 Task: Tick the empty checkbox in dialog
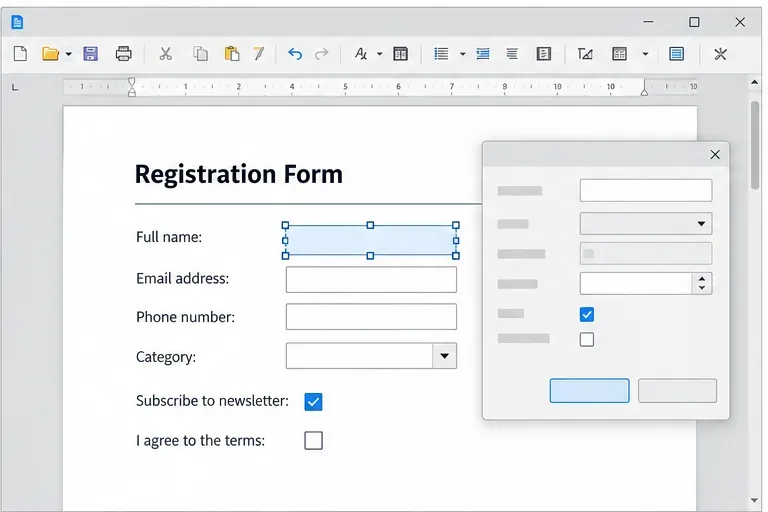[587, 340]
